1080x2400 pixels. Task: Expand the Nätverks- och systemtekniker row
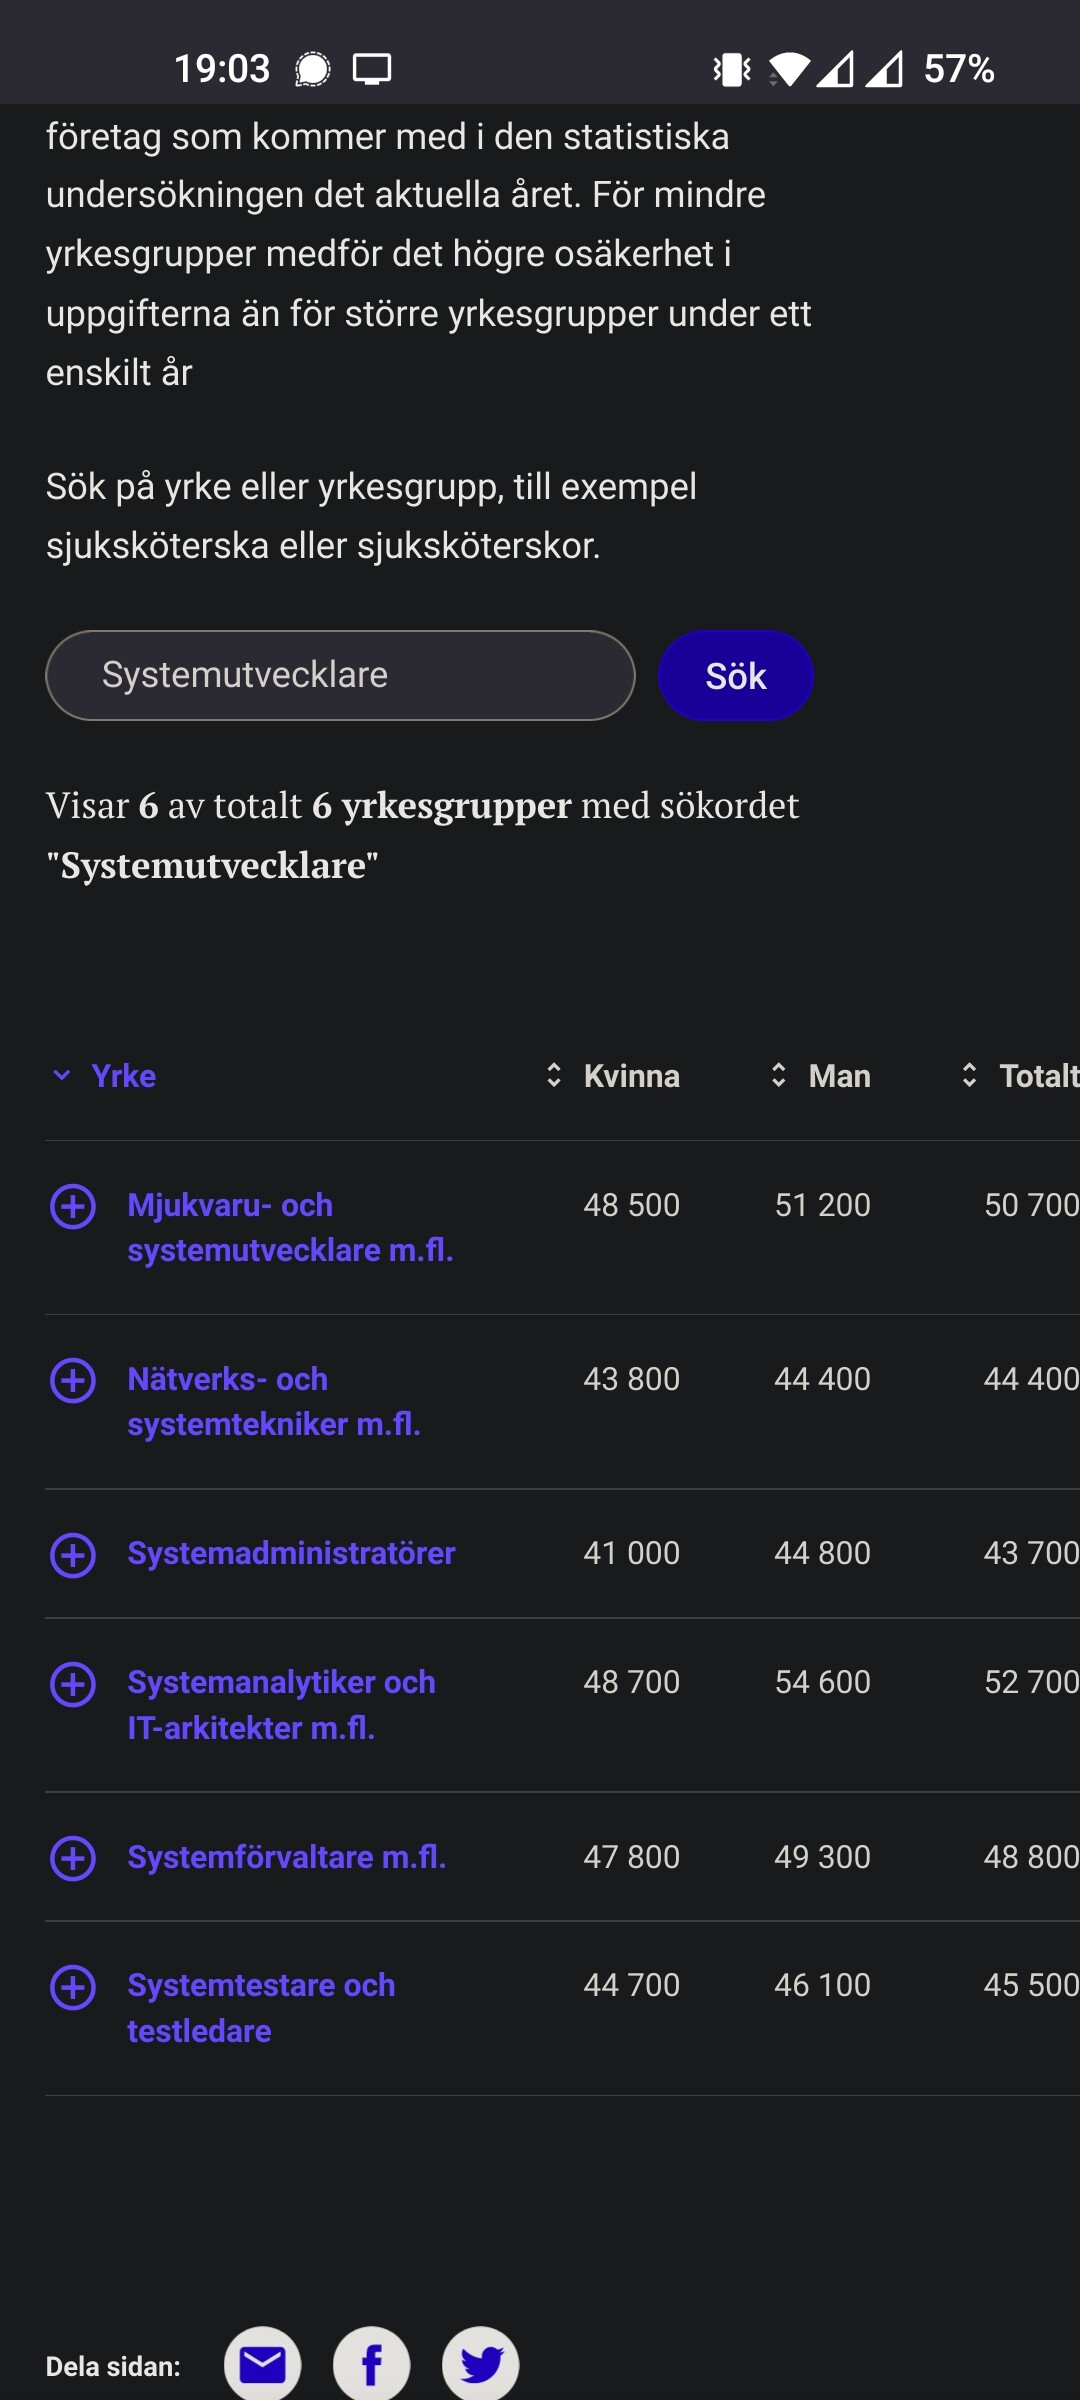[73, 1380]
